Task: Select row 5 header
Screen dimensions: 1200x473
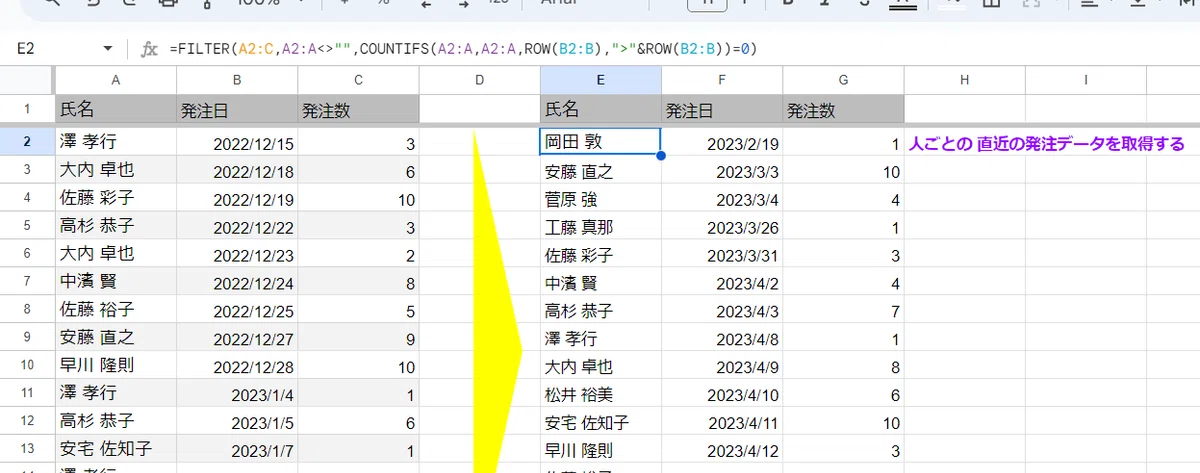Action: pyautogui.click(x=27, y=226)
